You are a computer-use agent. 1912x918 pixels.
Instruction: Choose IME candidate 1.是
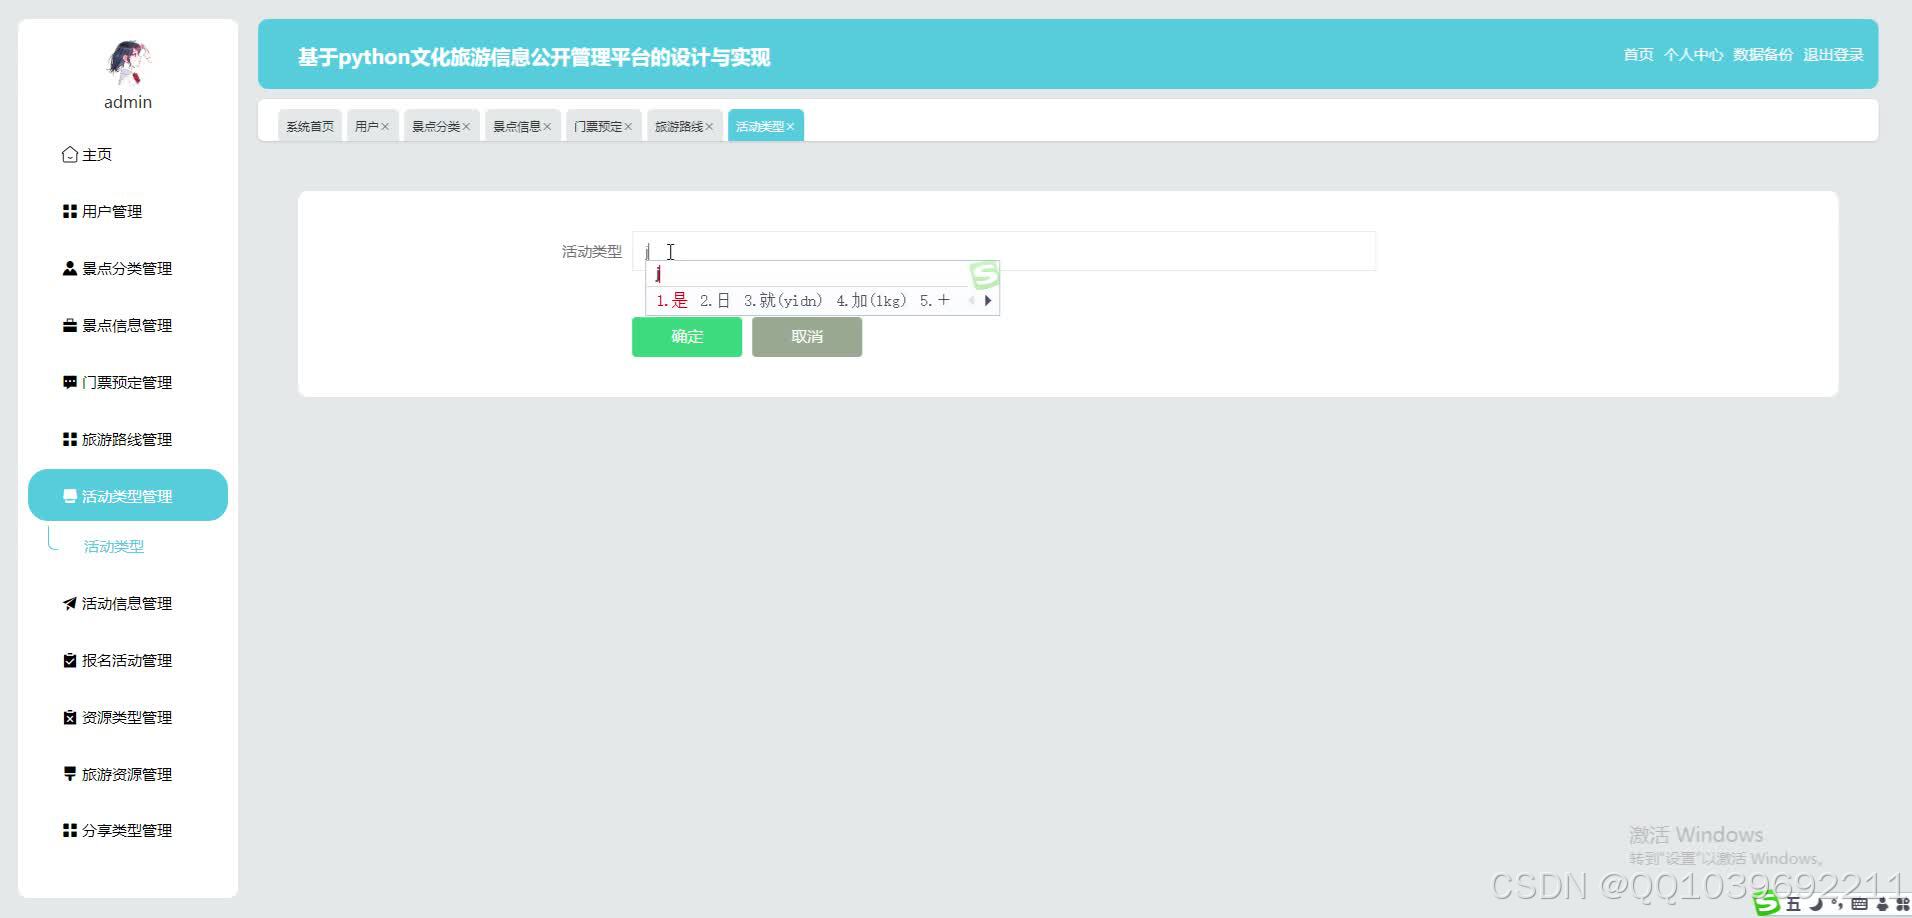pos(672,301)
